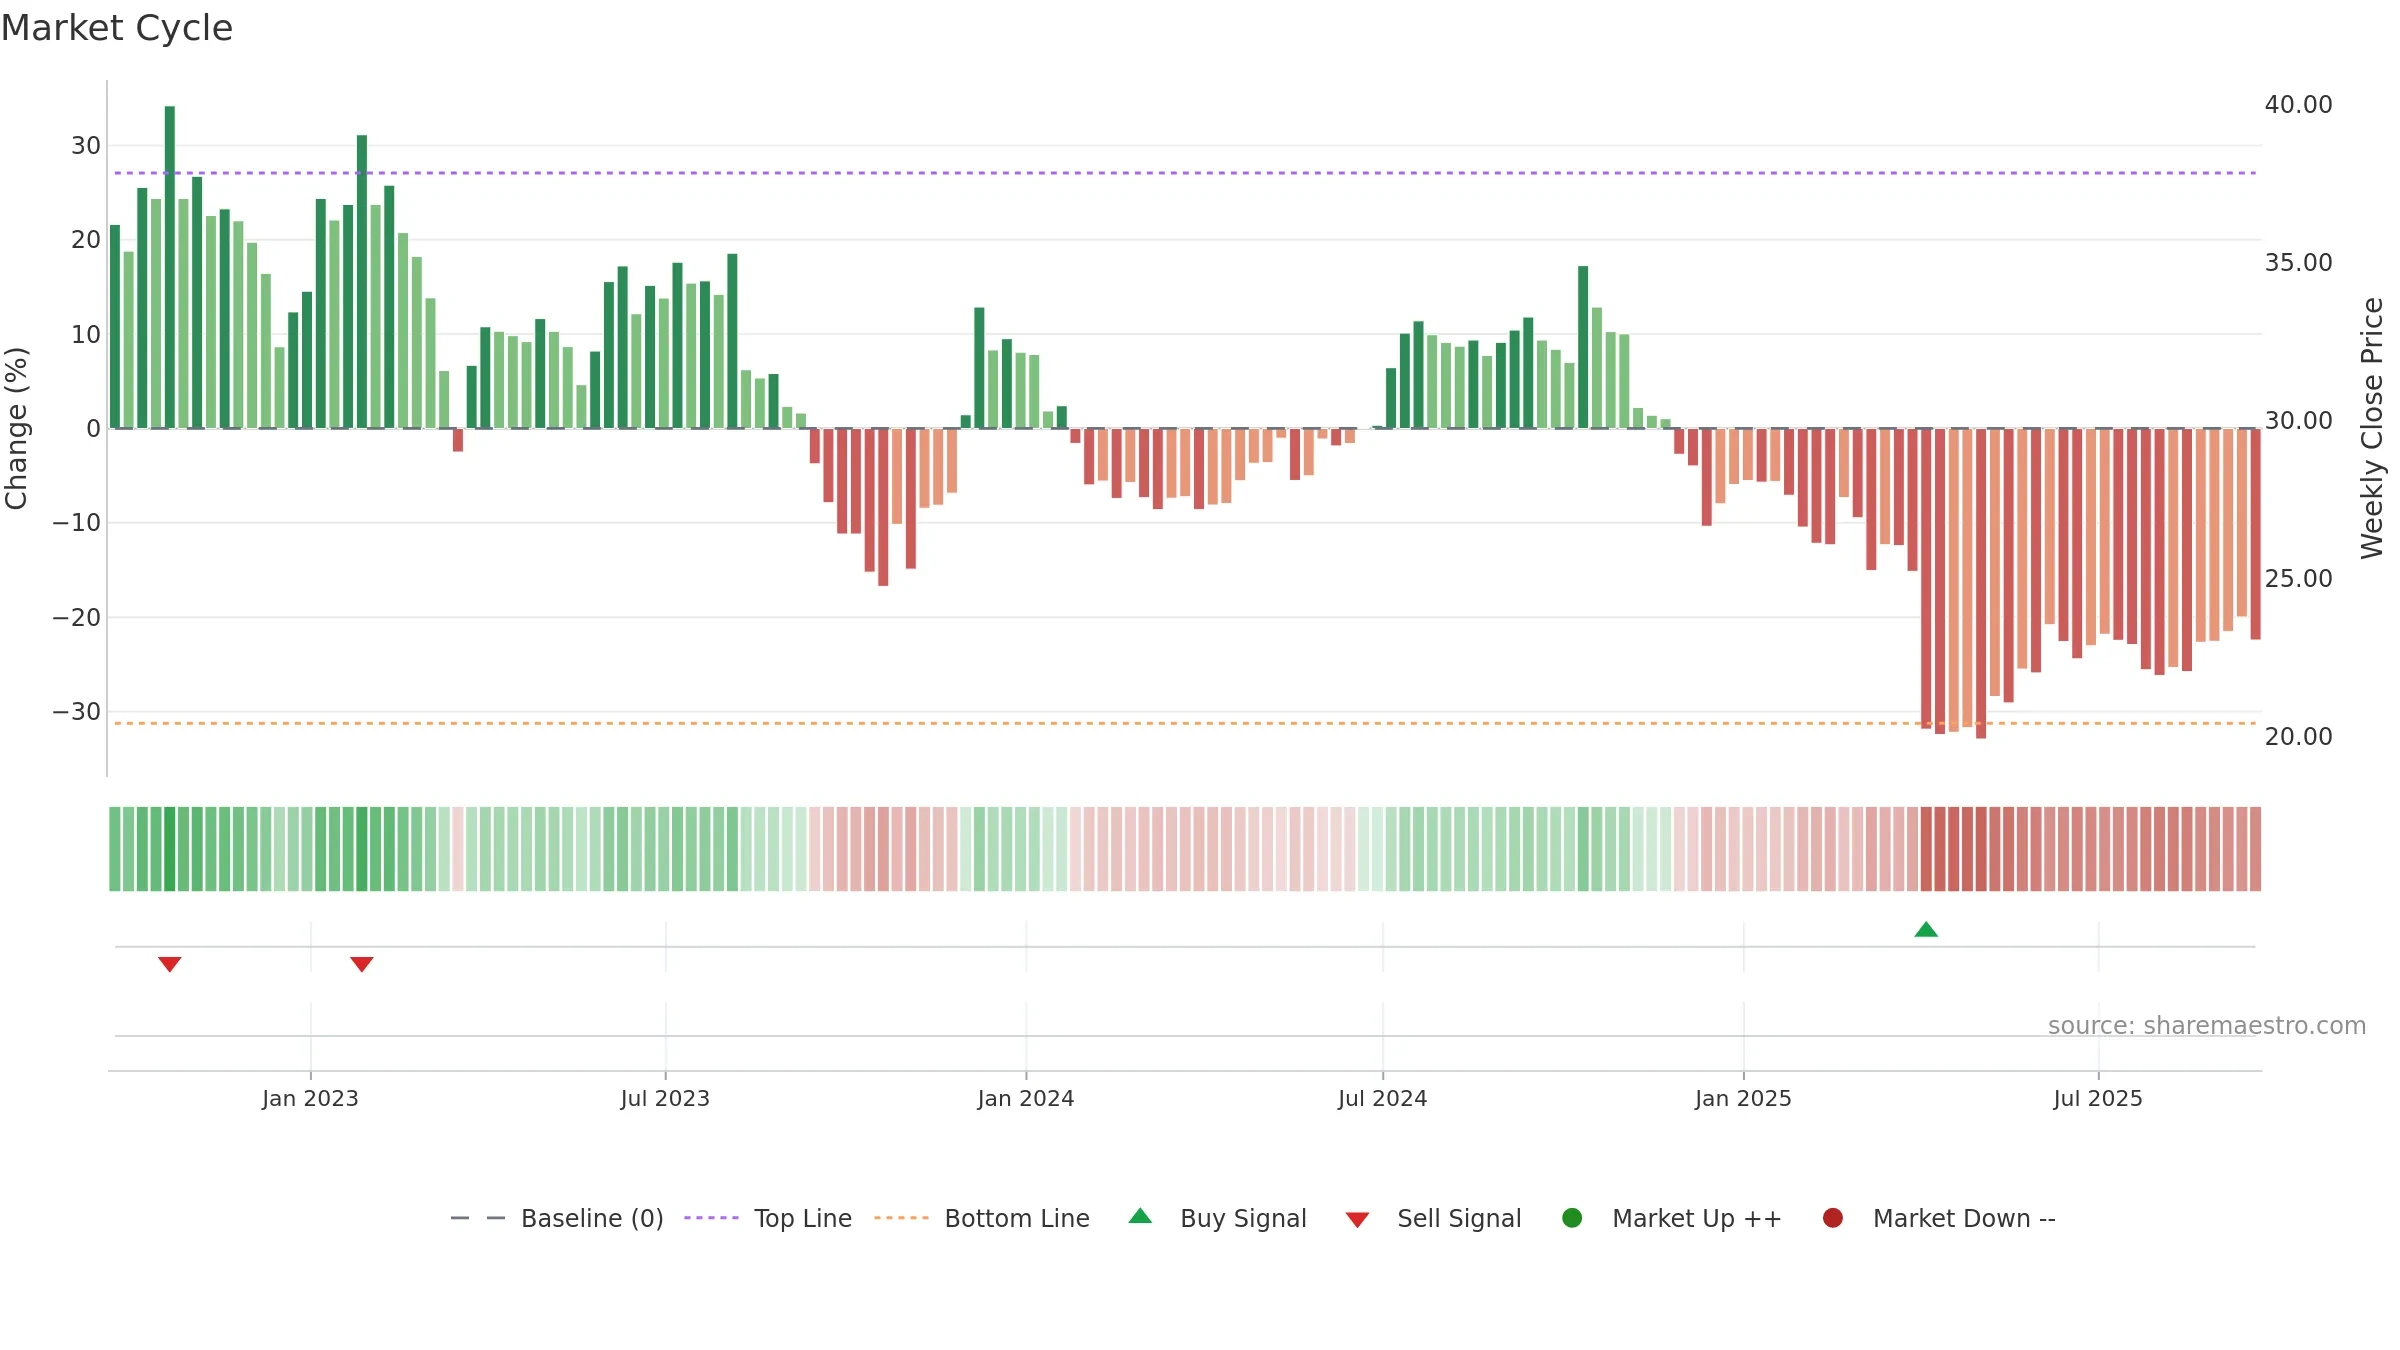Viewport: 2400px width, 1350px height.
Task: Click the Weekly Close Price axis title
Action: [x=2372, y=428]
